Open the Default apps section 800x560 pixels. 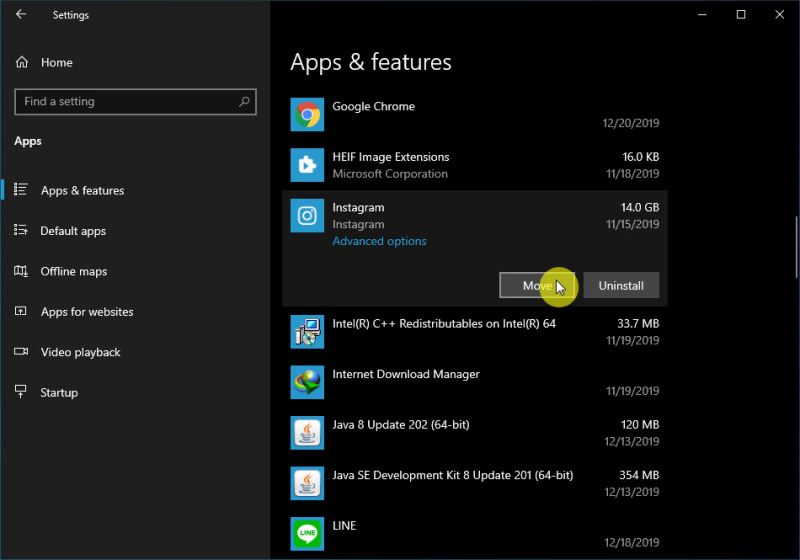point(72,231)
